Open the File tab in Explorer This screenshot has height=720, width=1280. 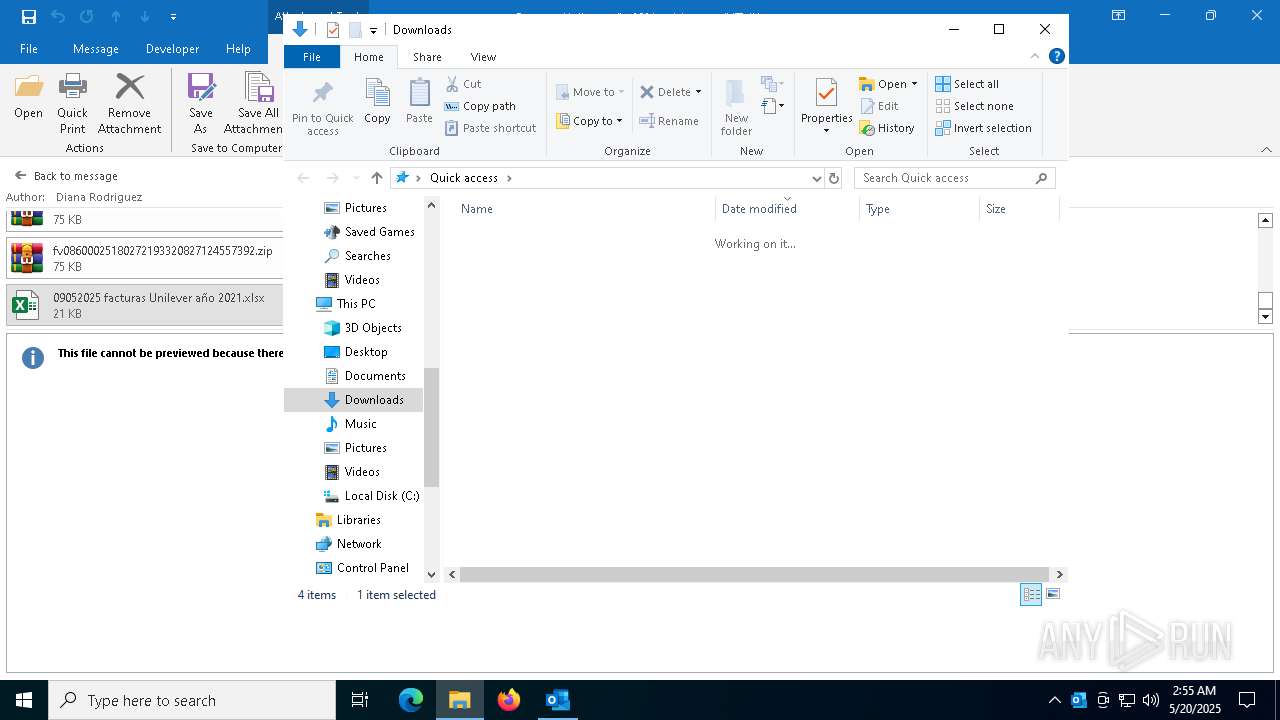coord(312,57)
